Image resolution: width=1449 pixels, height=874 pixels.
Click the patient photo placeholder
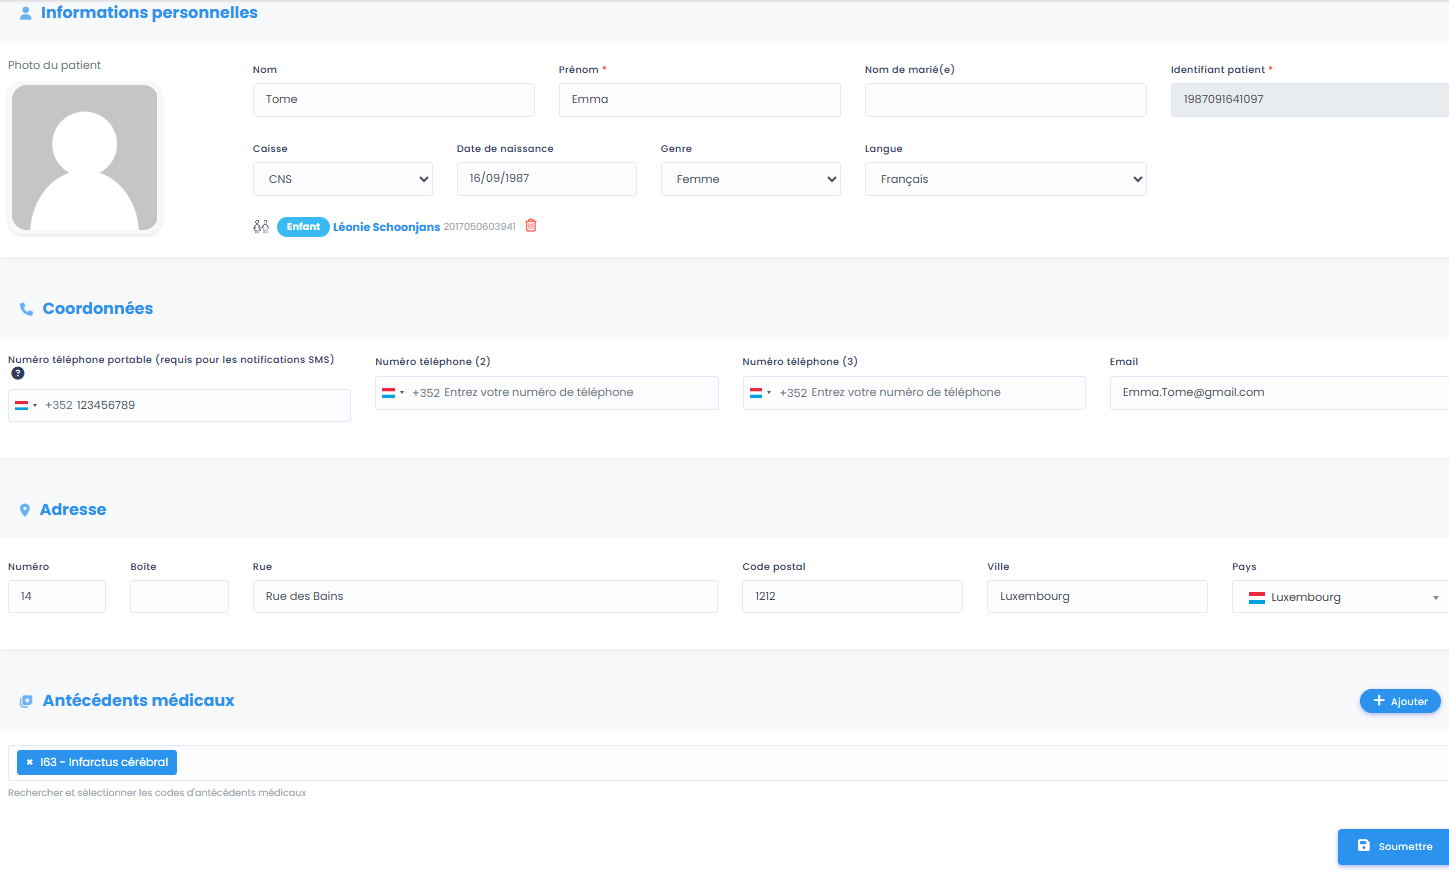point(85,158)
